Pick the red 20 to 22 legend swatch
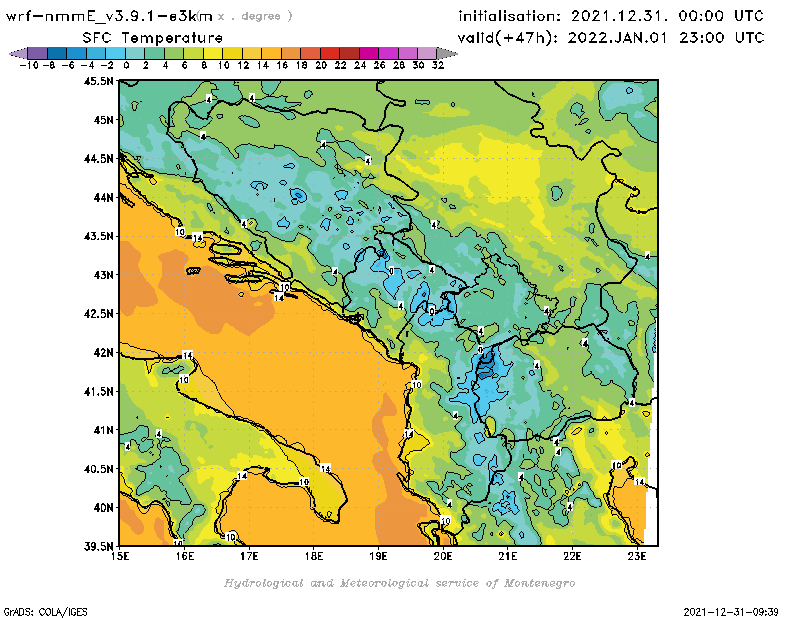 coord(330,53)
